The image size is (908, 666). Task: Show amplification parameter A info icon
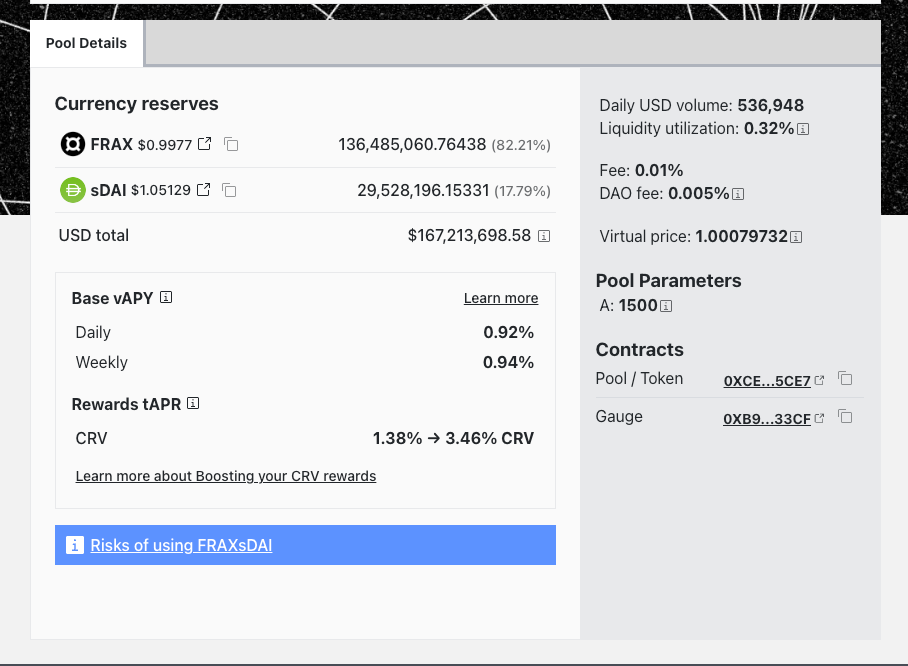666,306
